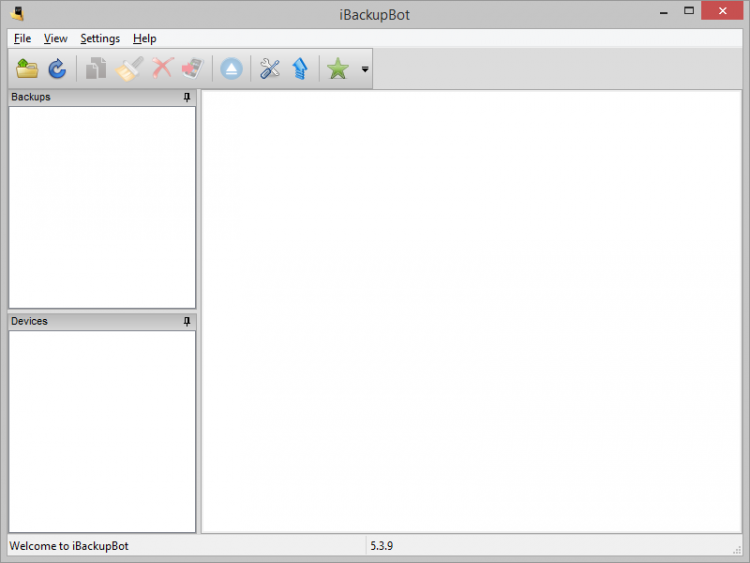Click the 'Welcome to iBackupBot' status text
Screen dimensions: 750x563
(69, 546)
